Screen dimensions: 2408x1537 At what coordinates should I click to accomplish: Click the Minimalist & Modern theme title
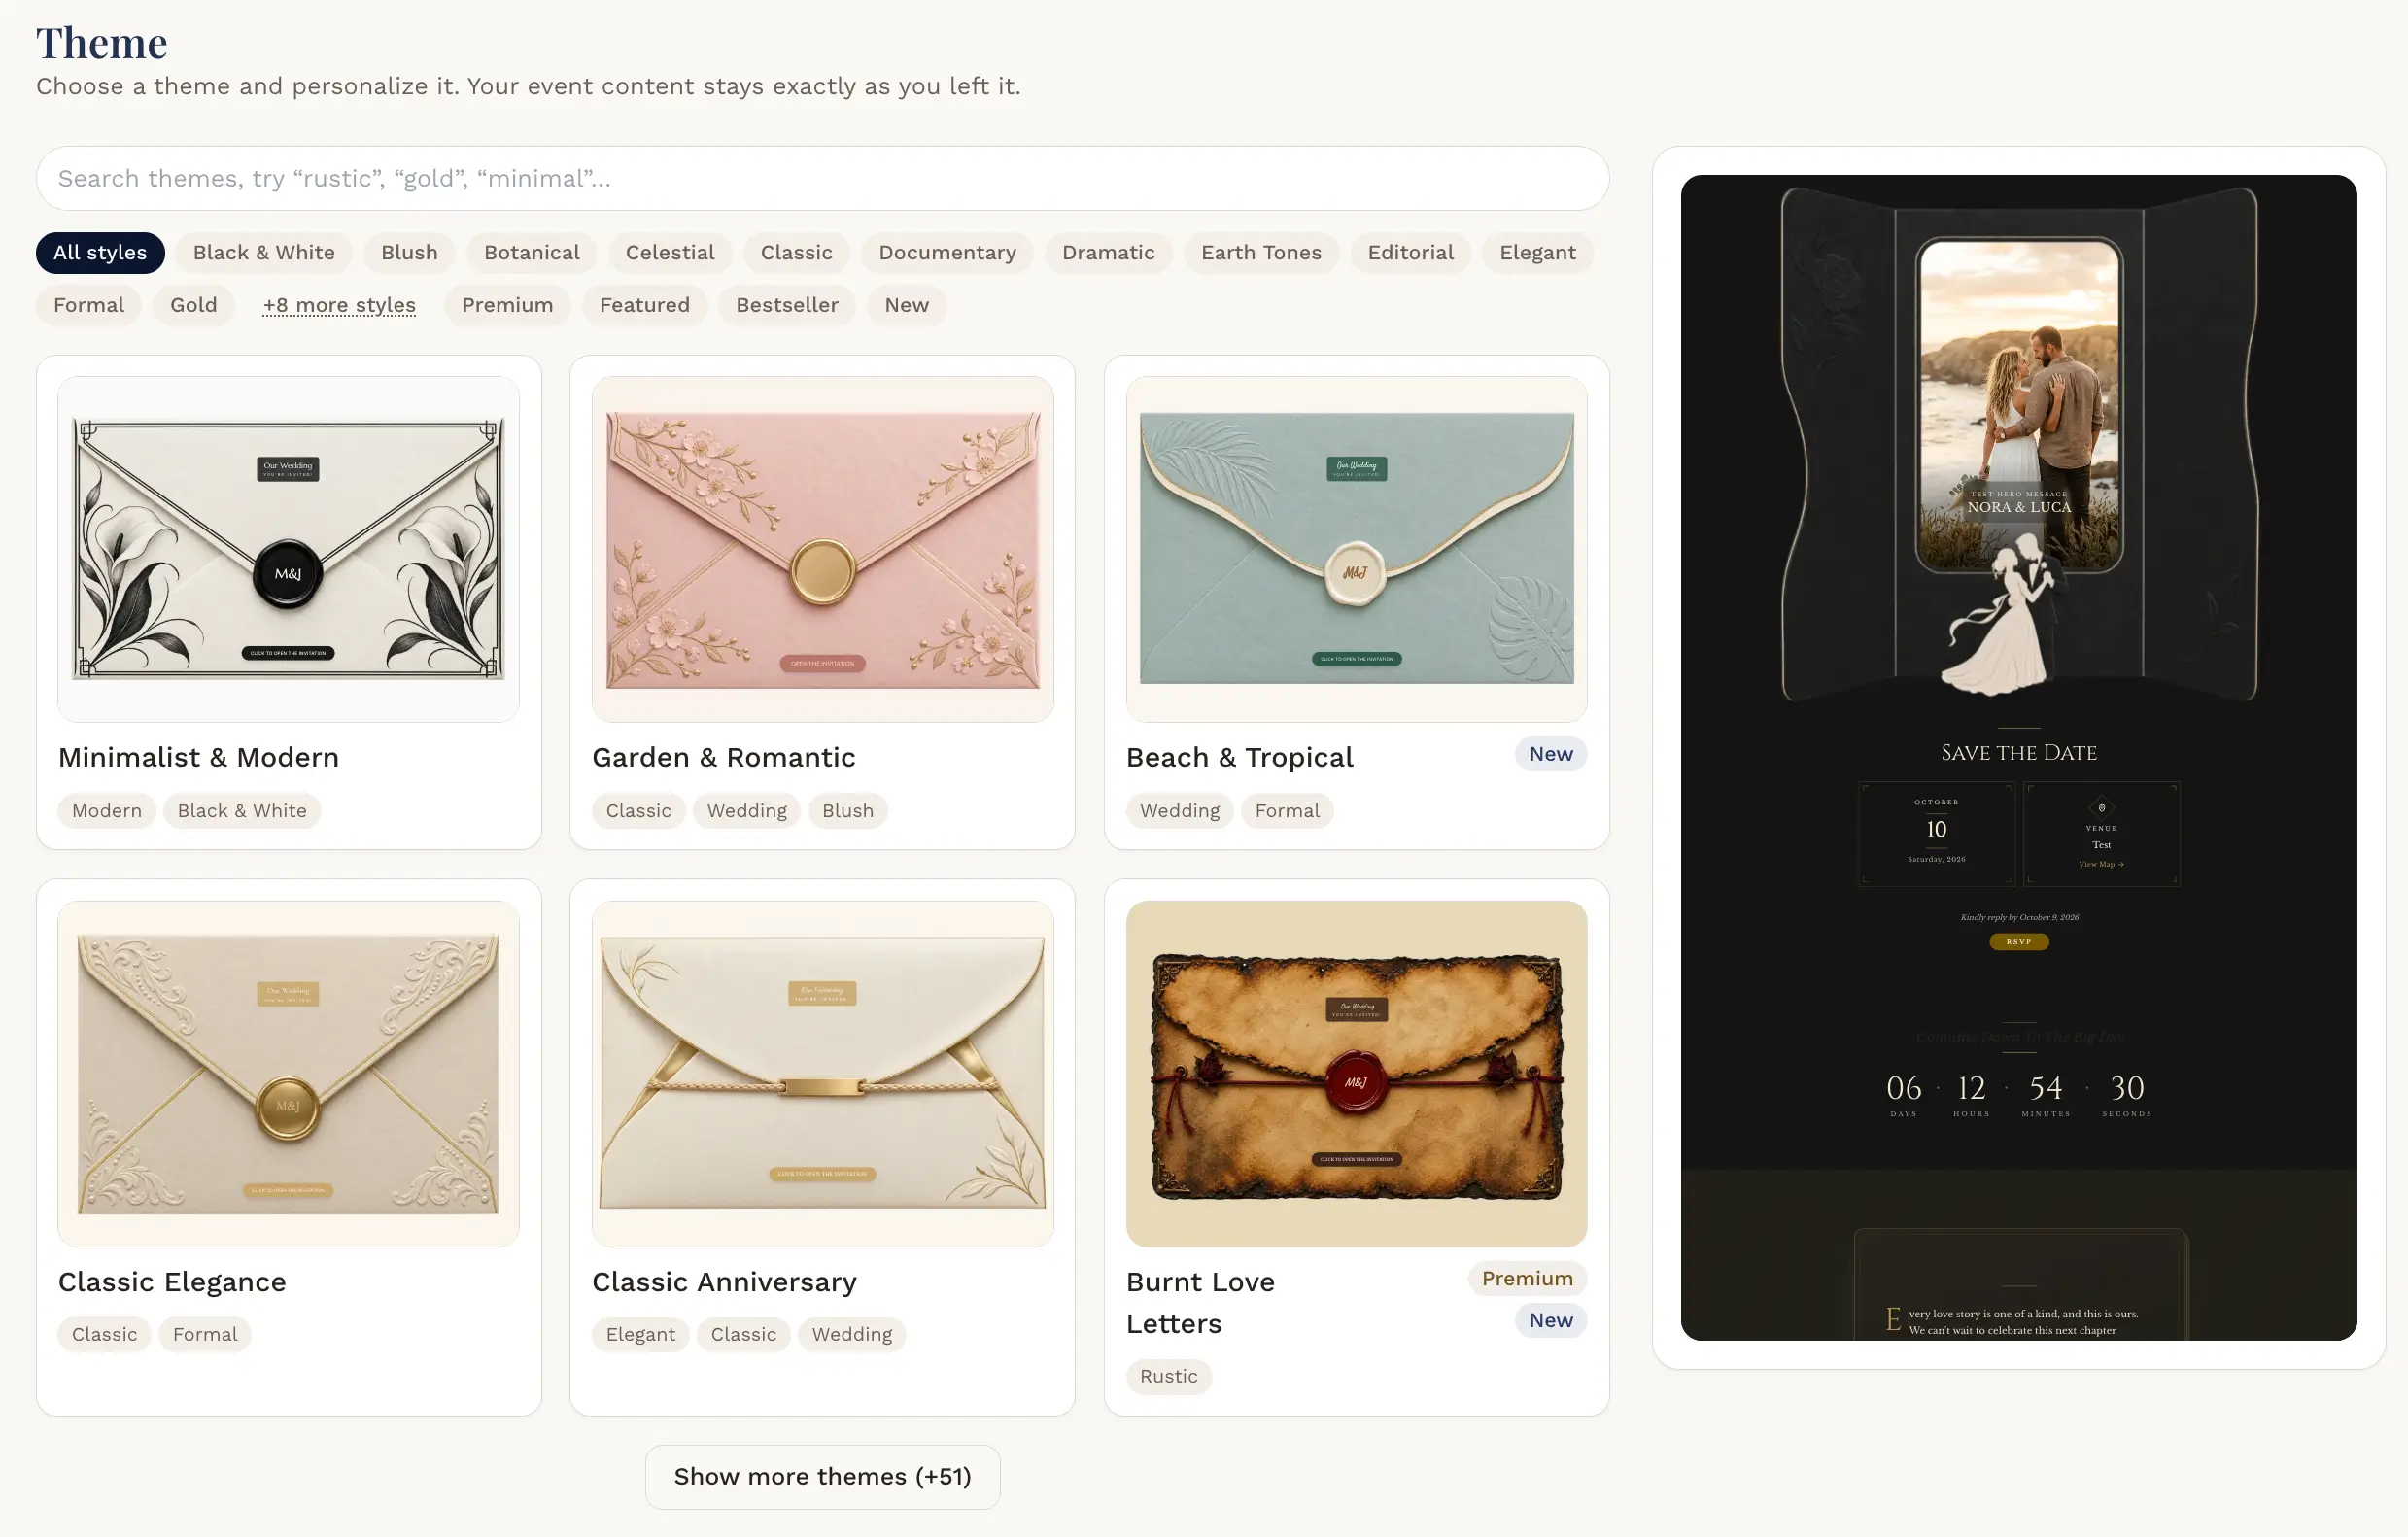198,757
